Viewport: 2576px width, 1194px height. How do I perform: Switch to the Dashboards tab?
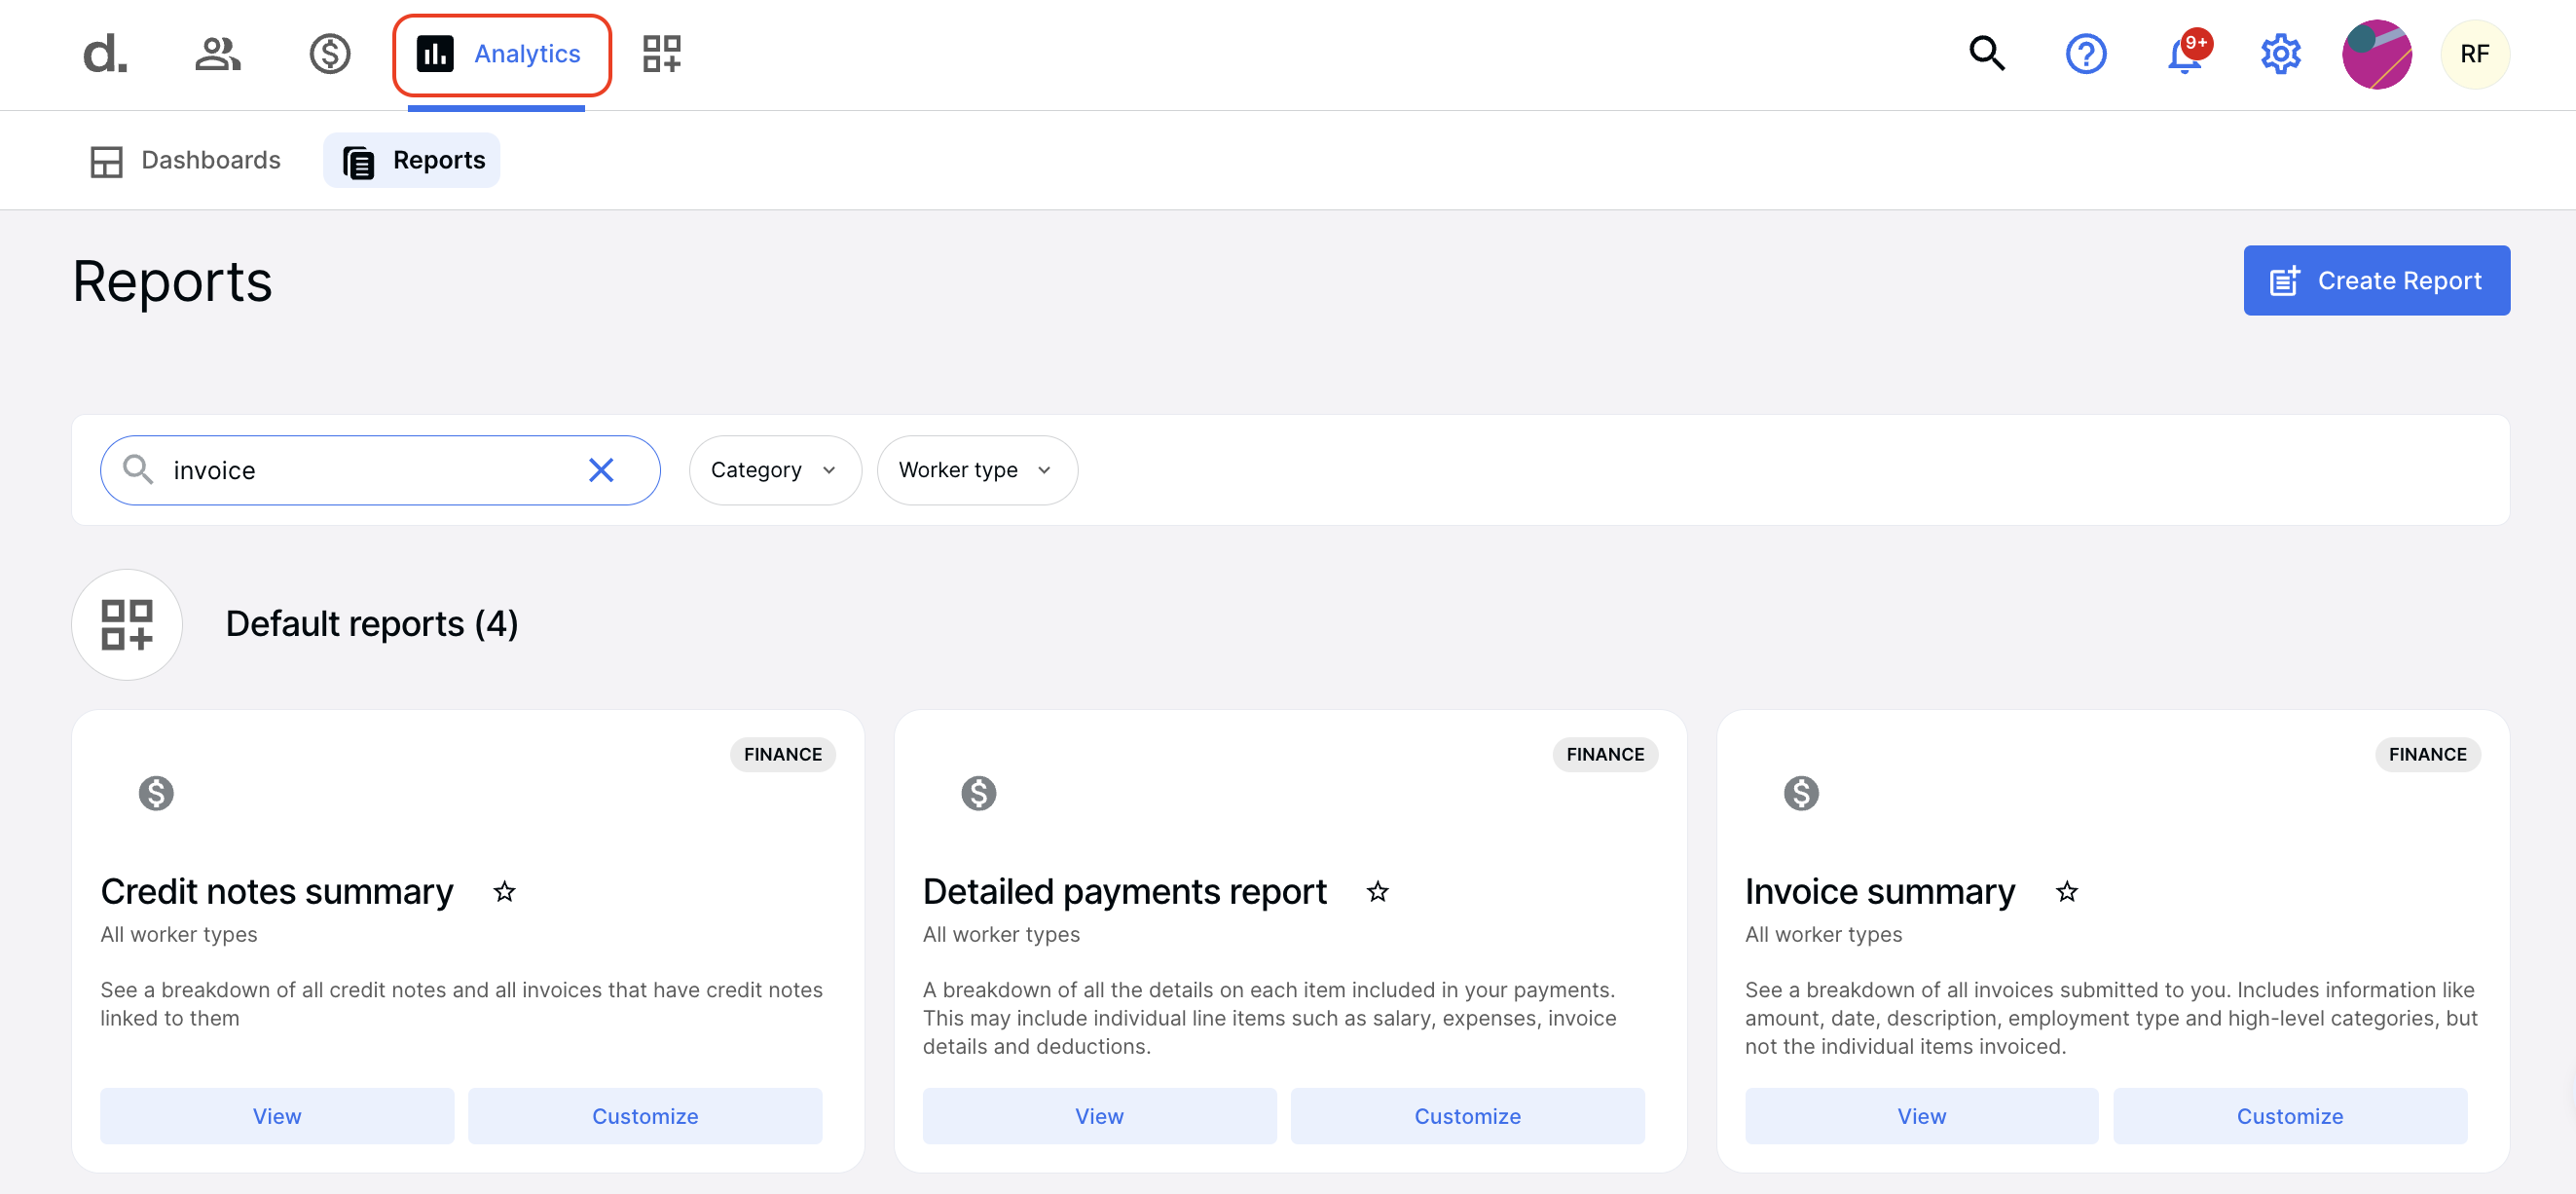point(185,160)
